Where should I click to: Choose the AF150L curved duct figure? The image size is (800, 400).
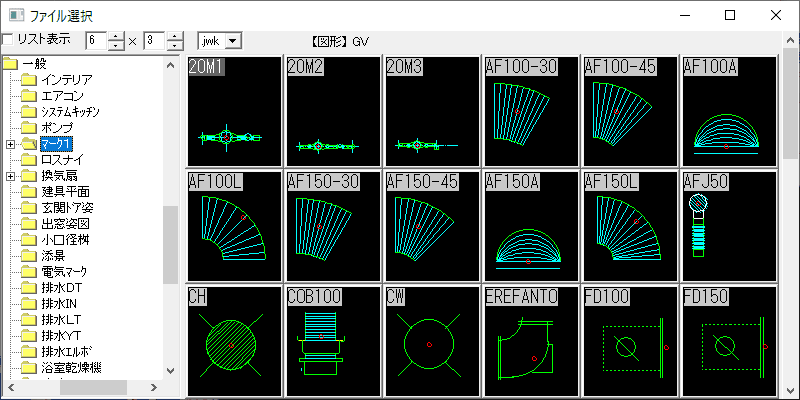coord(630,225)
